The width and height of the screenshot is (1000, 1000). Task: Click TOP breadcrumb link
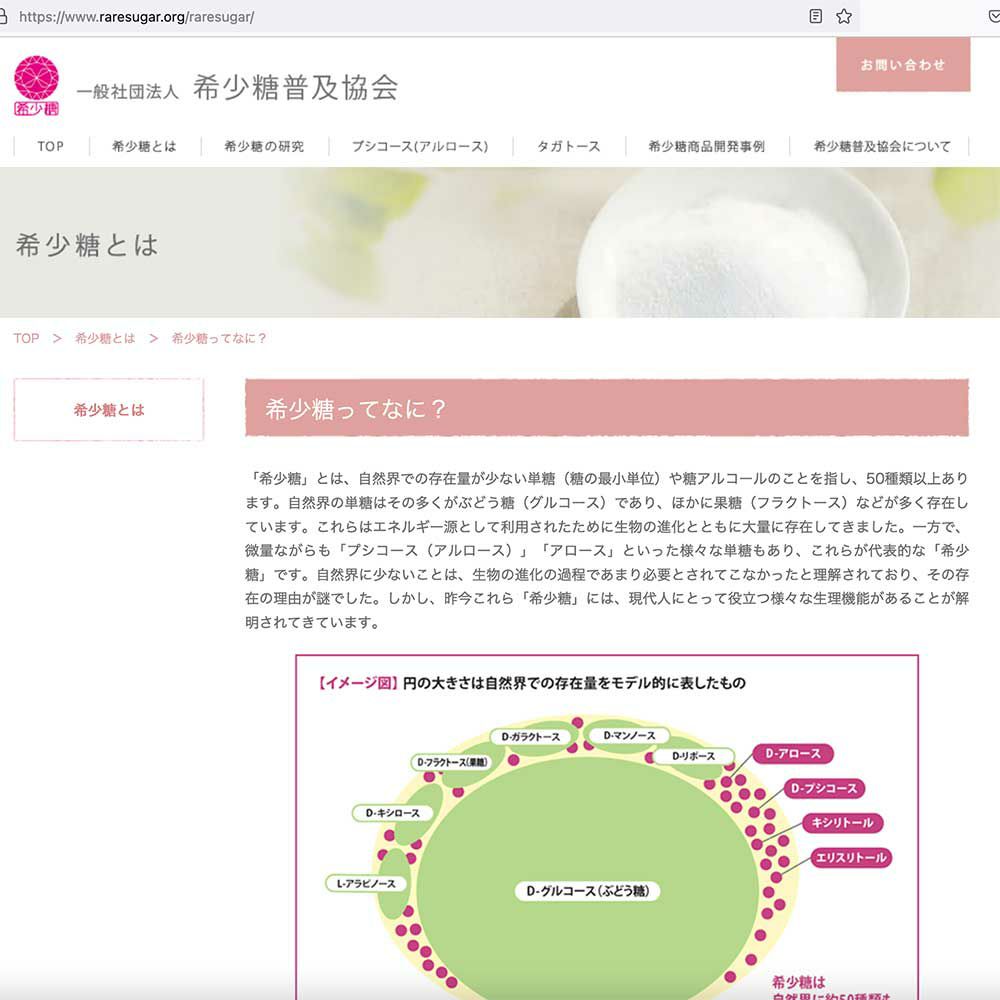coord(26,338)
